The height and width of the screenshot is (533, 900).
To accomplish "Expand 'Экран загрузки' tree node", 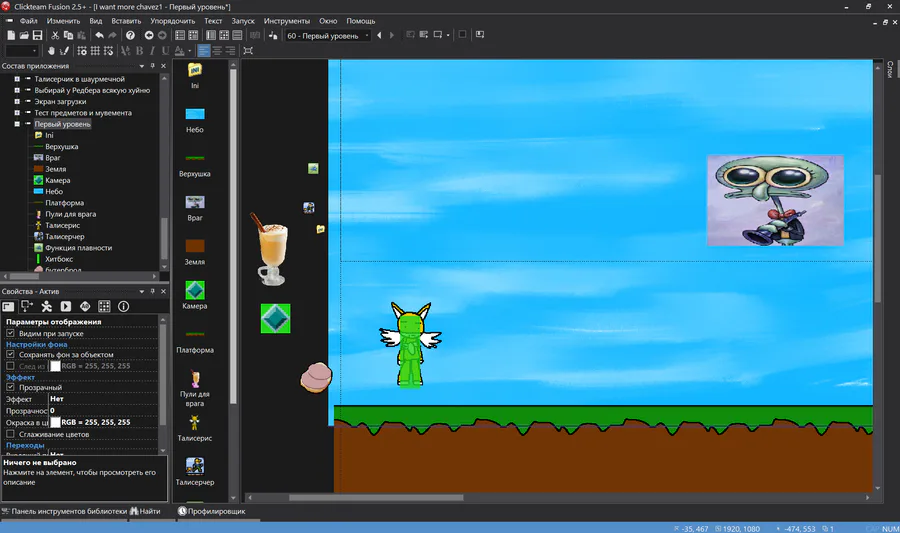I will 17,102.
